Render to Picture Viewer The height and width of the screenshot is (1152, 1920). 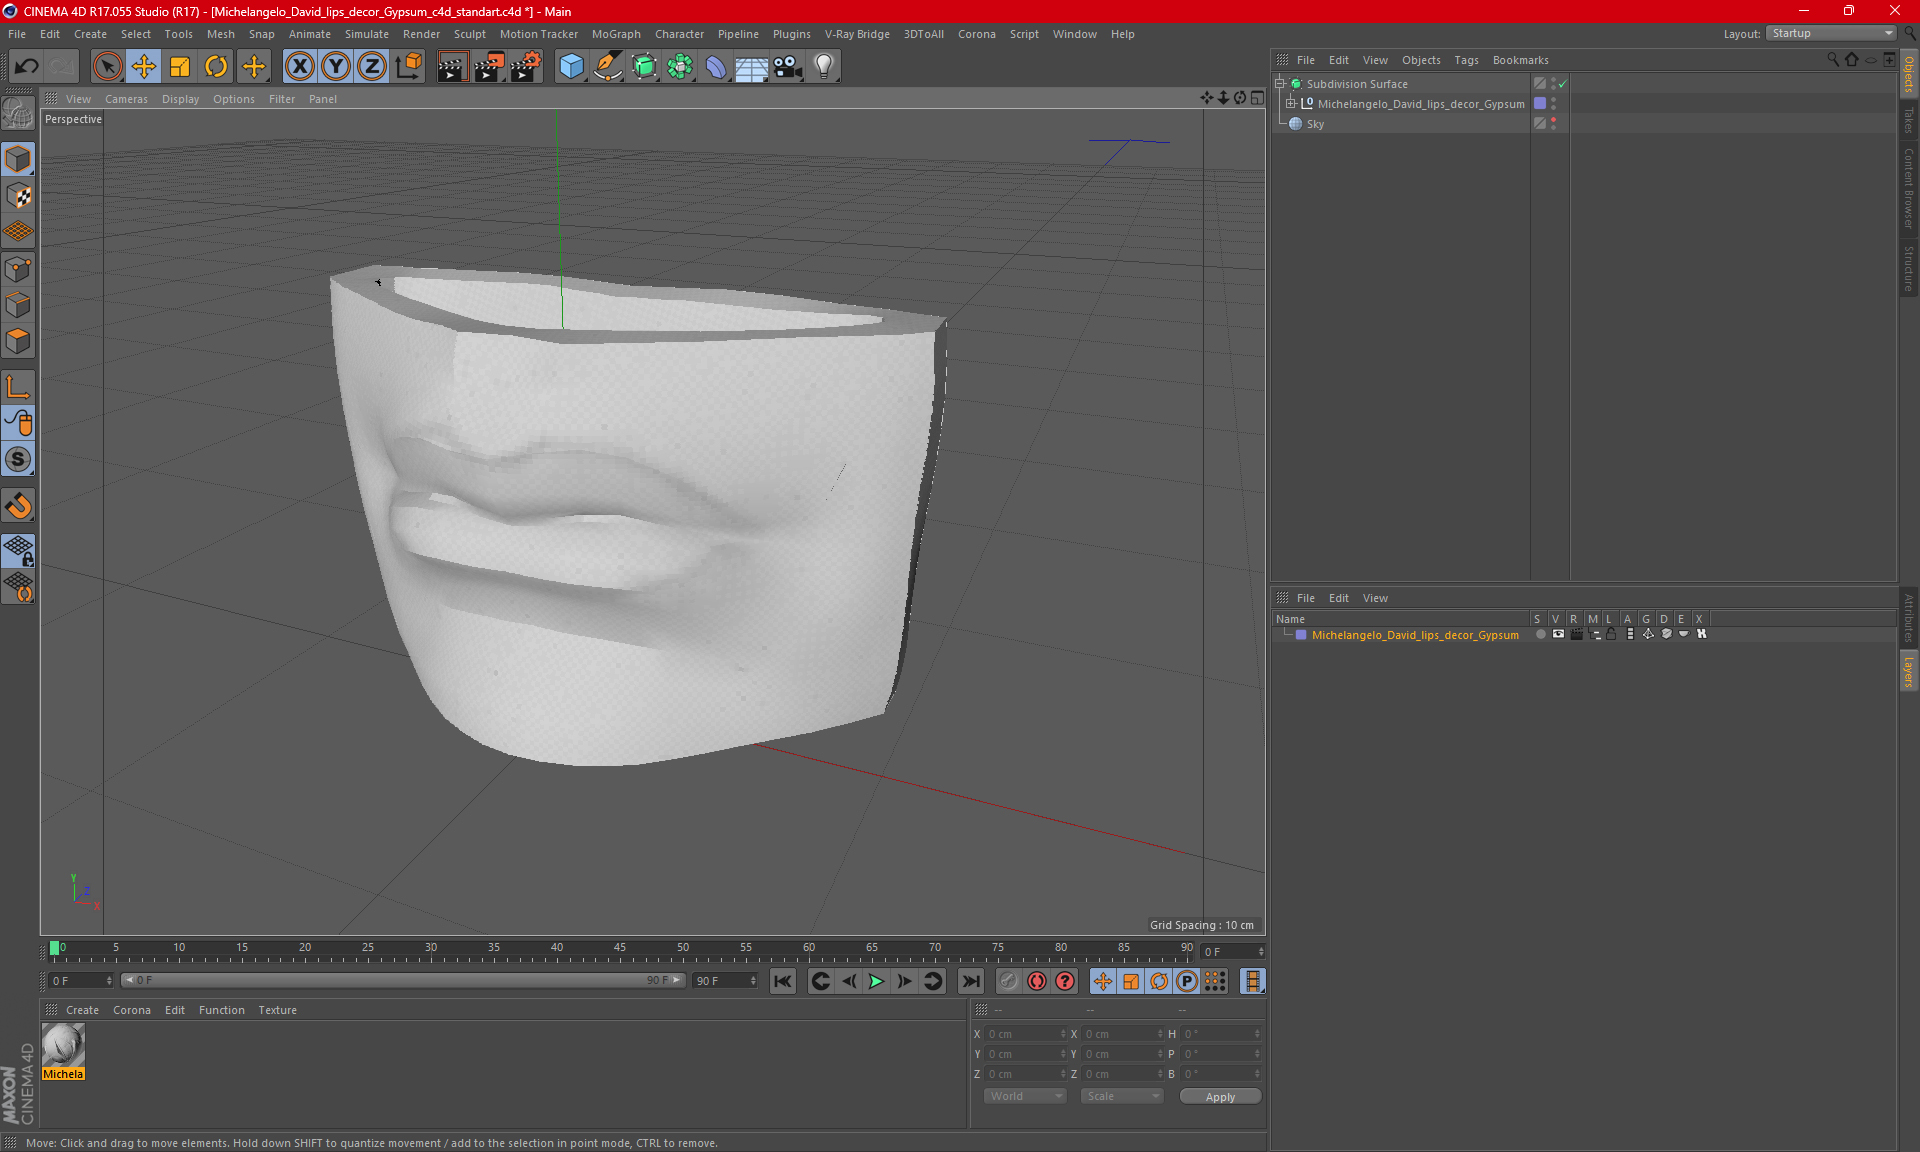[489, 66]
